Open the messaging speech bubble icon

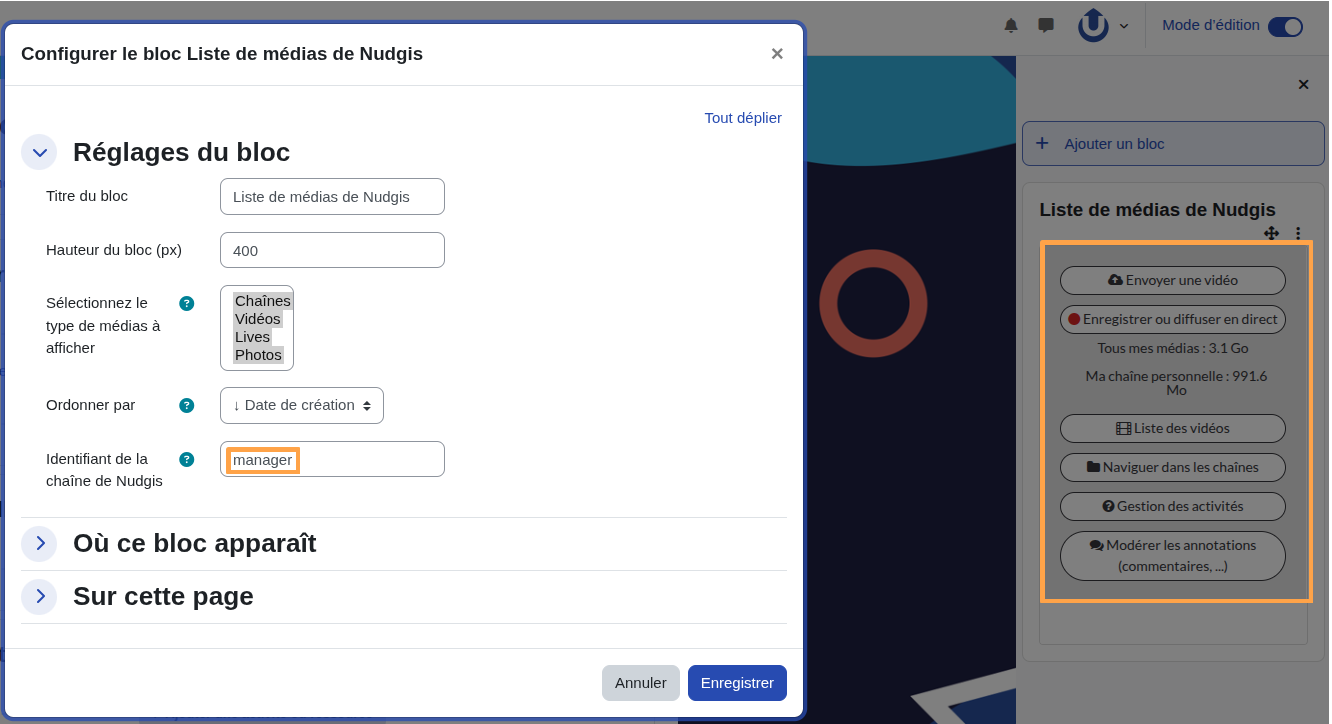[x=1046, y=25]
